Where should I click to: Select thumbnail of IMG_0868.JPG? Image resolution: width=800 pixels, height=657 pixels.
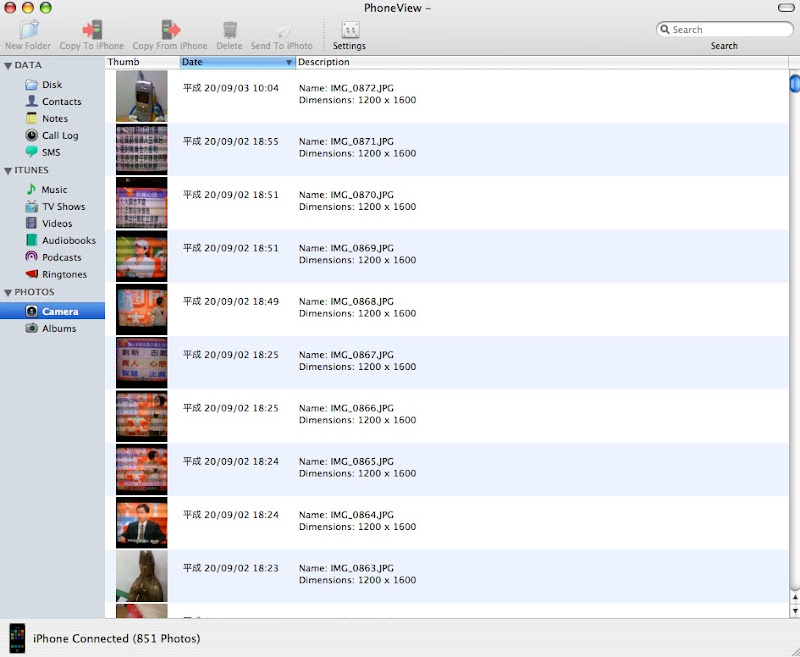pyautogui.click(x=141, y=309)
